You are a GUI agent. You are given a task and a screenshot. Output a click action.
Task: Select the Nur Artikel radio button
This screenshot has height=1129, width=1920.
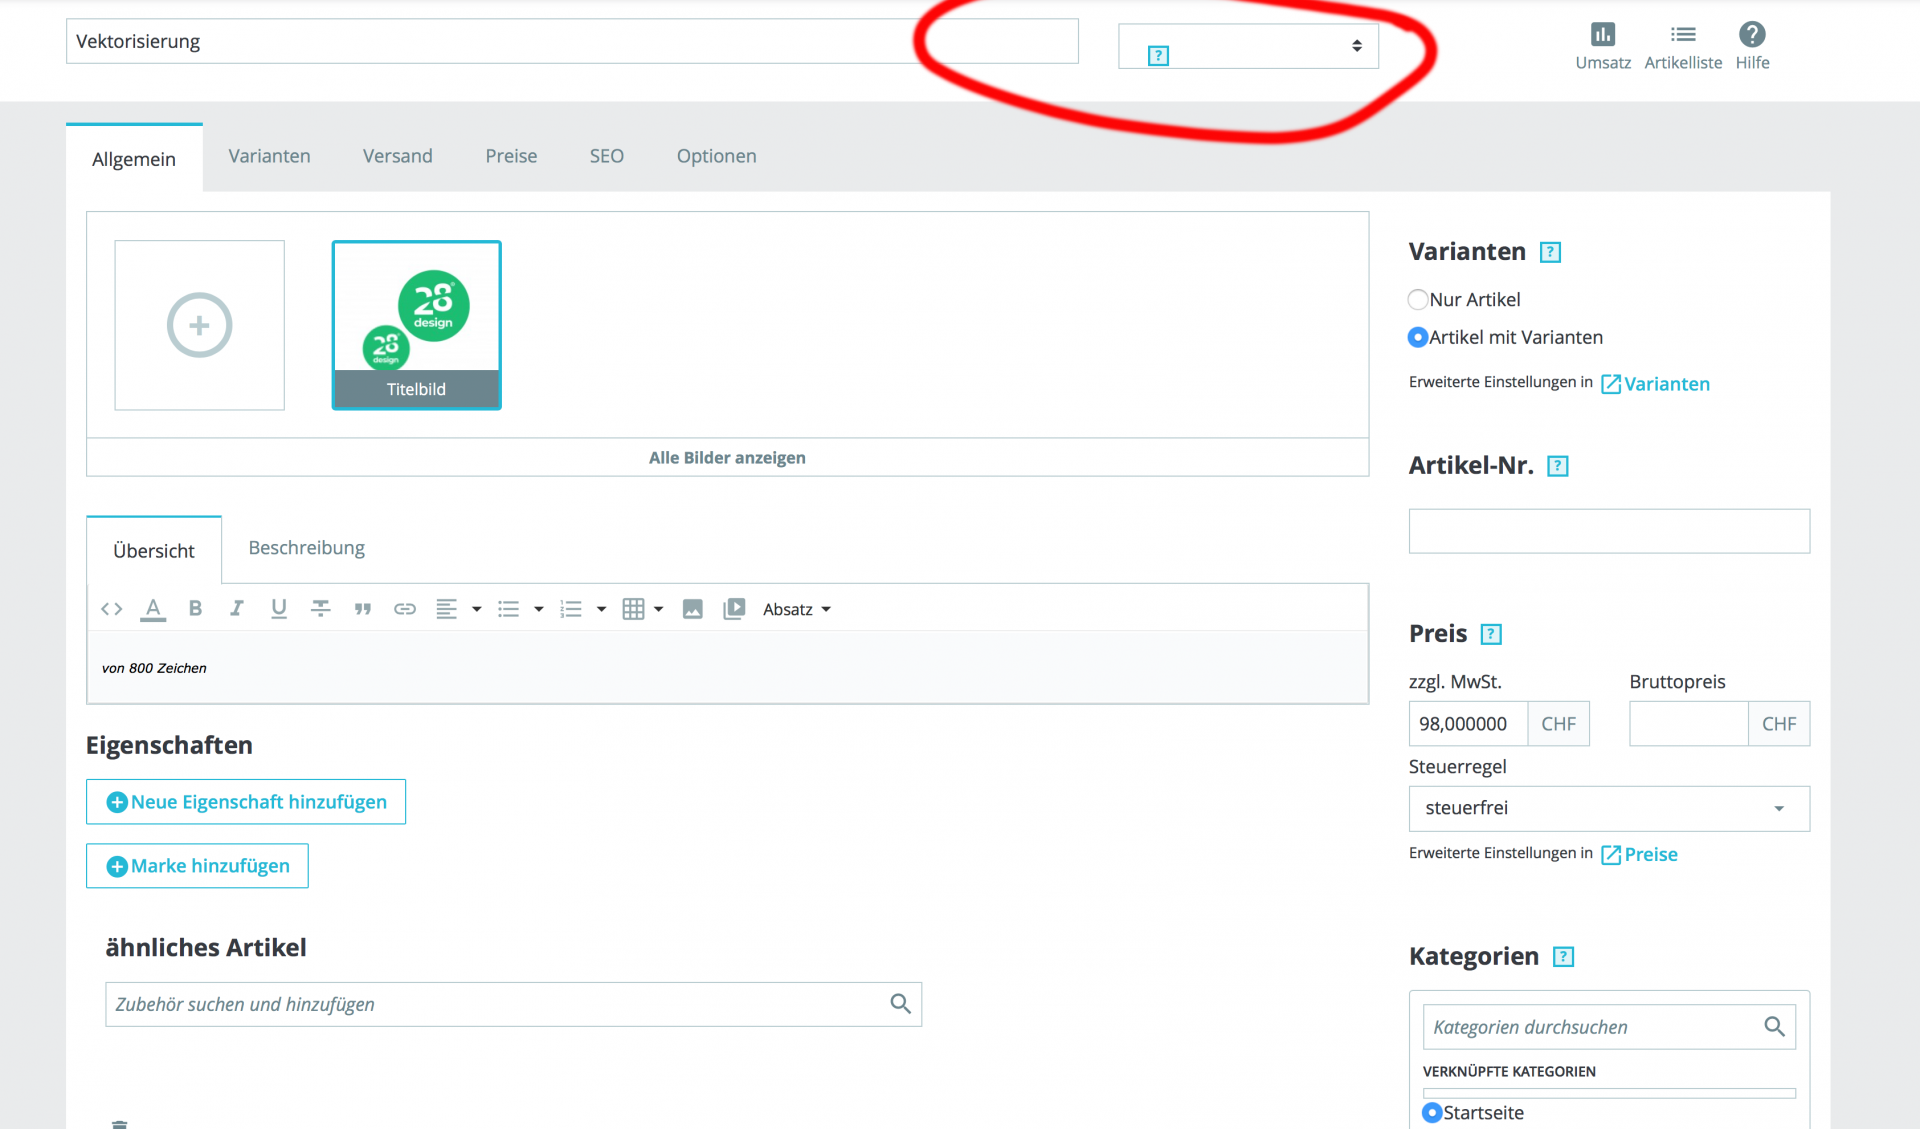point(1418,299)
